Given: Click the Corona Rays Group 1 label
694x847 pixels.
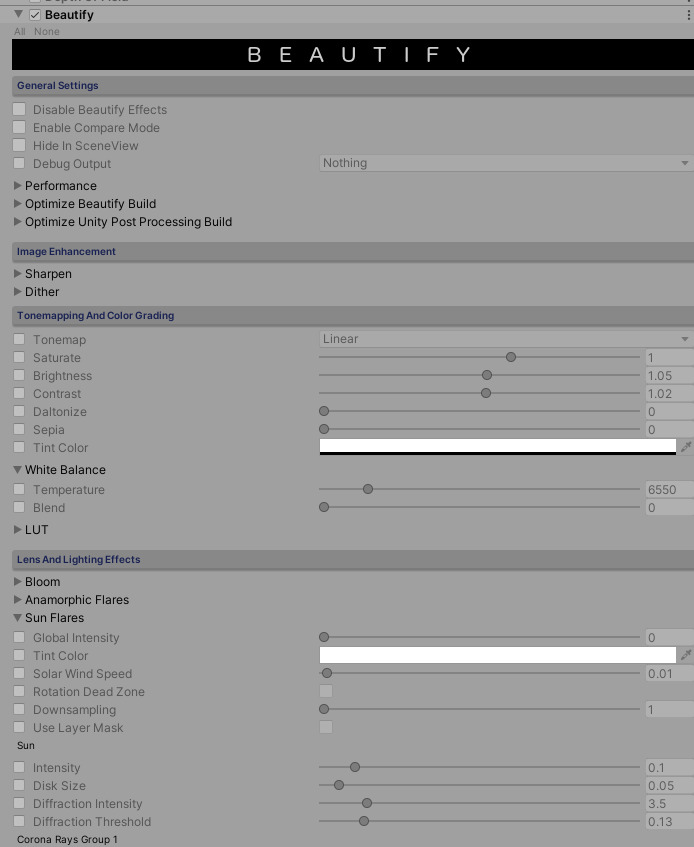Looking at the screenshot, I should (67, 839).
